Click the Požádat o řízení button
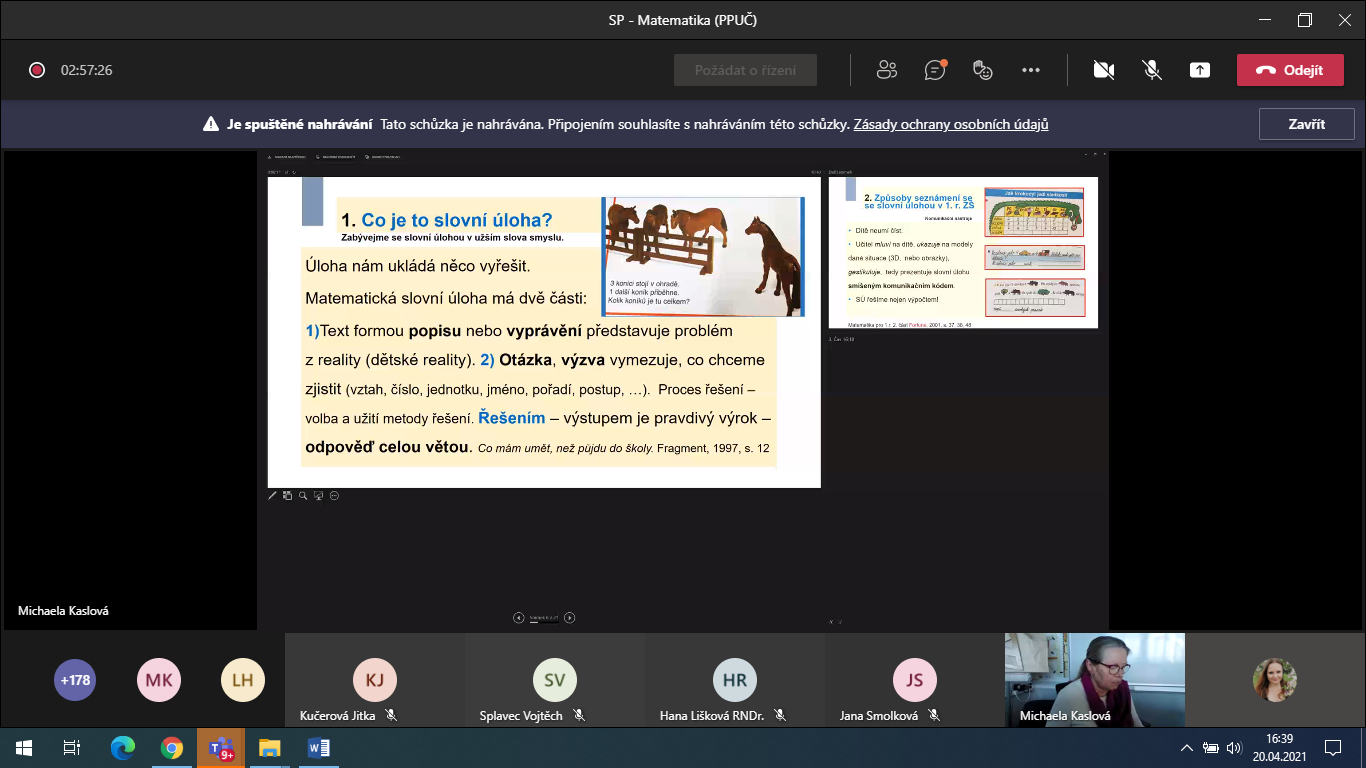 tap(745, 70)
